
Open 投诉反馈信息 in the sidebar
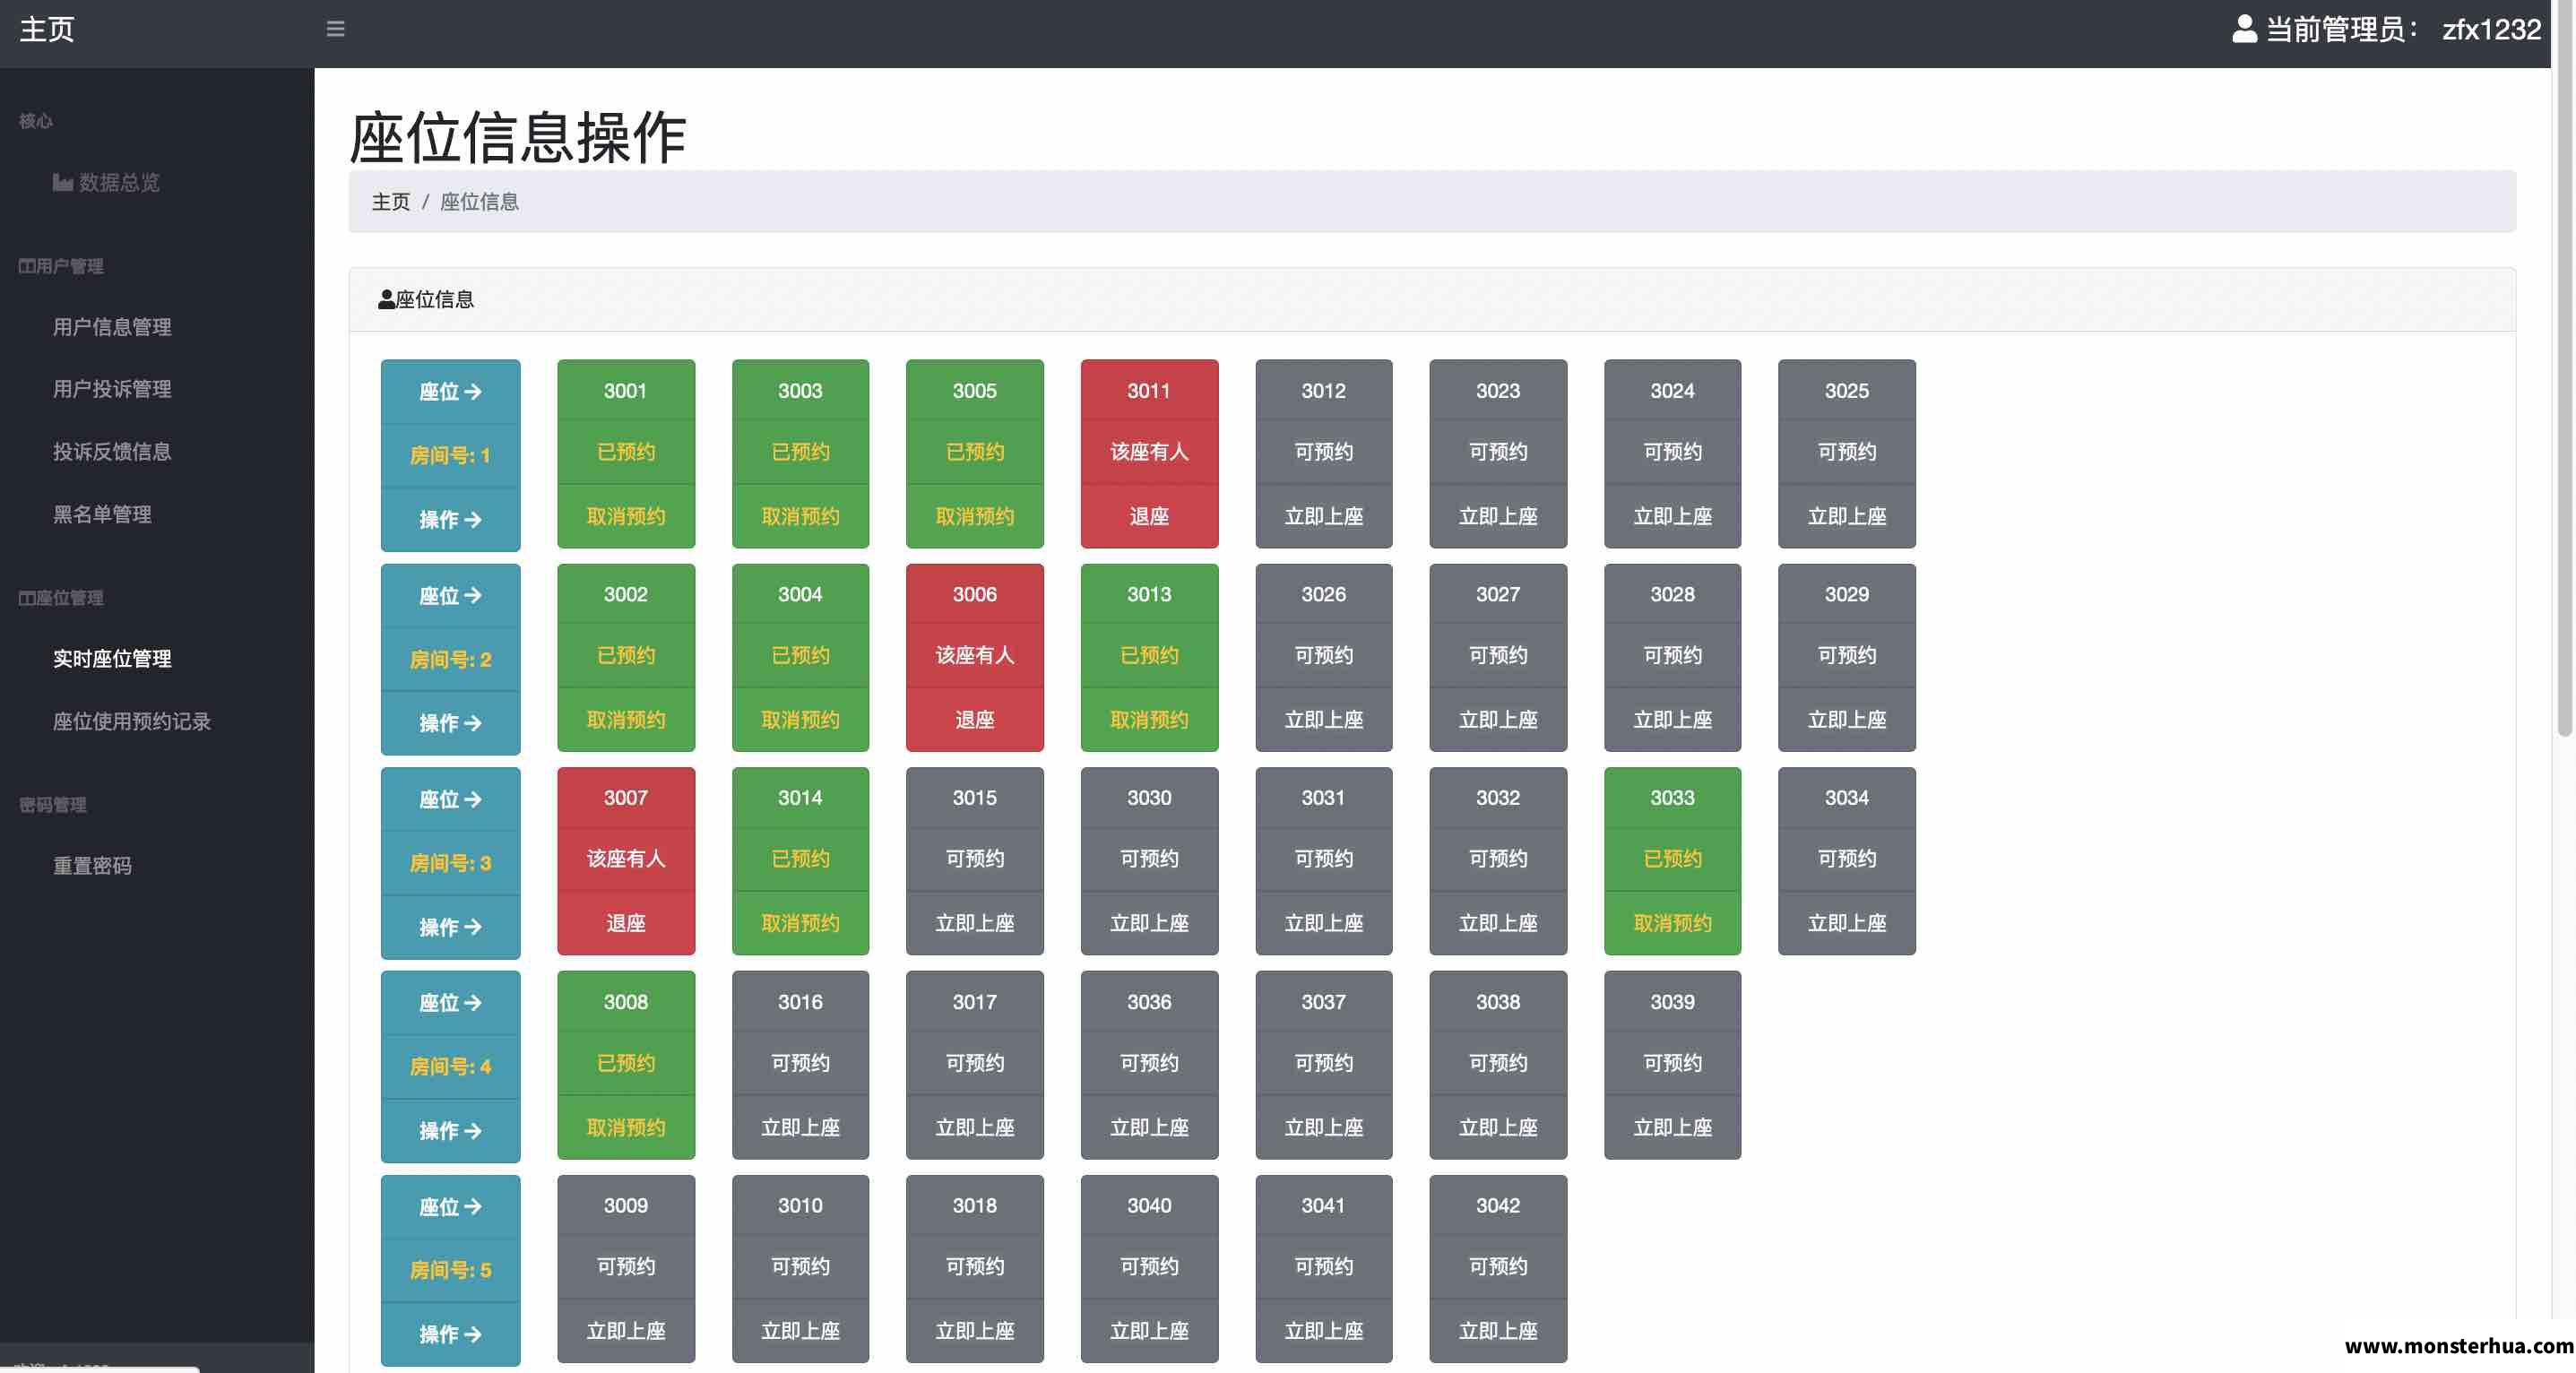(x=112, y=452)
